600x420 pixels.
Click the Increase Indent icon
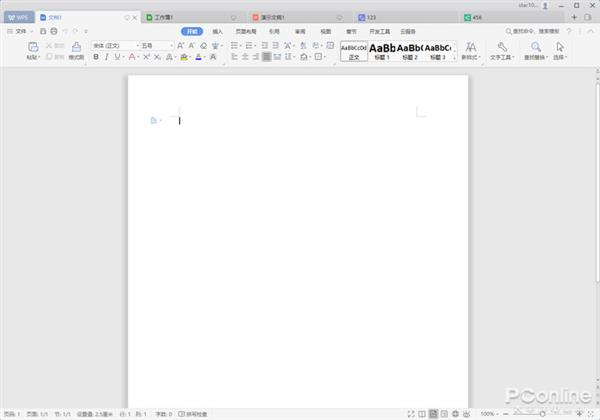coord(276,46)
